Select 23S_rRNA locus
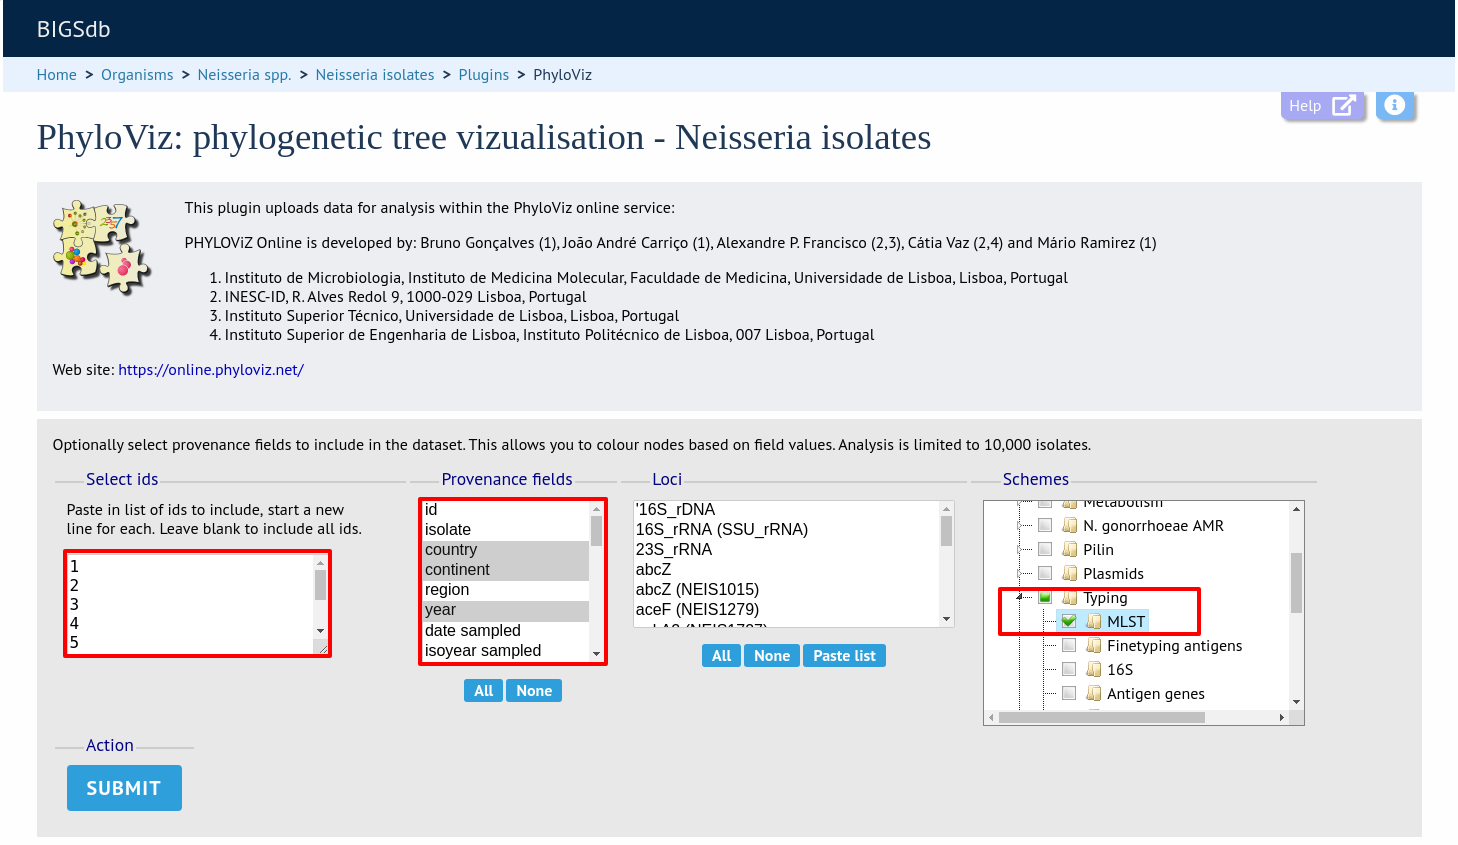 786,550
